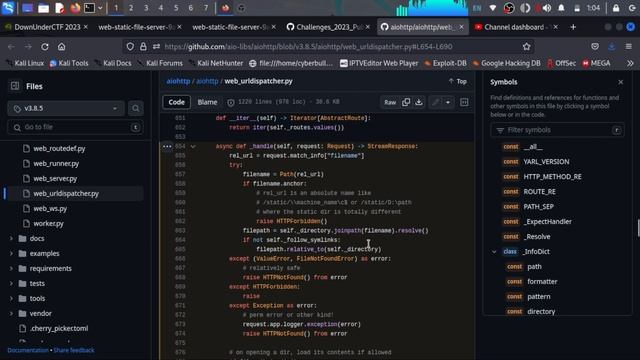Open aiohttp repository breadcrumb link

pyautogui.click(x=178, y=81)
